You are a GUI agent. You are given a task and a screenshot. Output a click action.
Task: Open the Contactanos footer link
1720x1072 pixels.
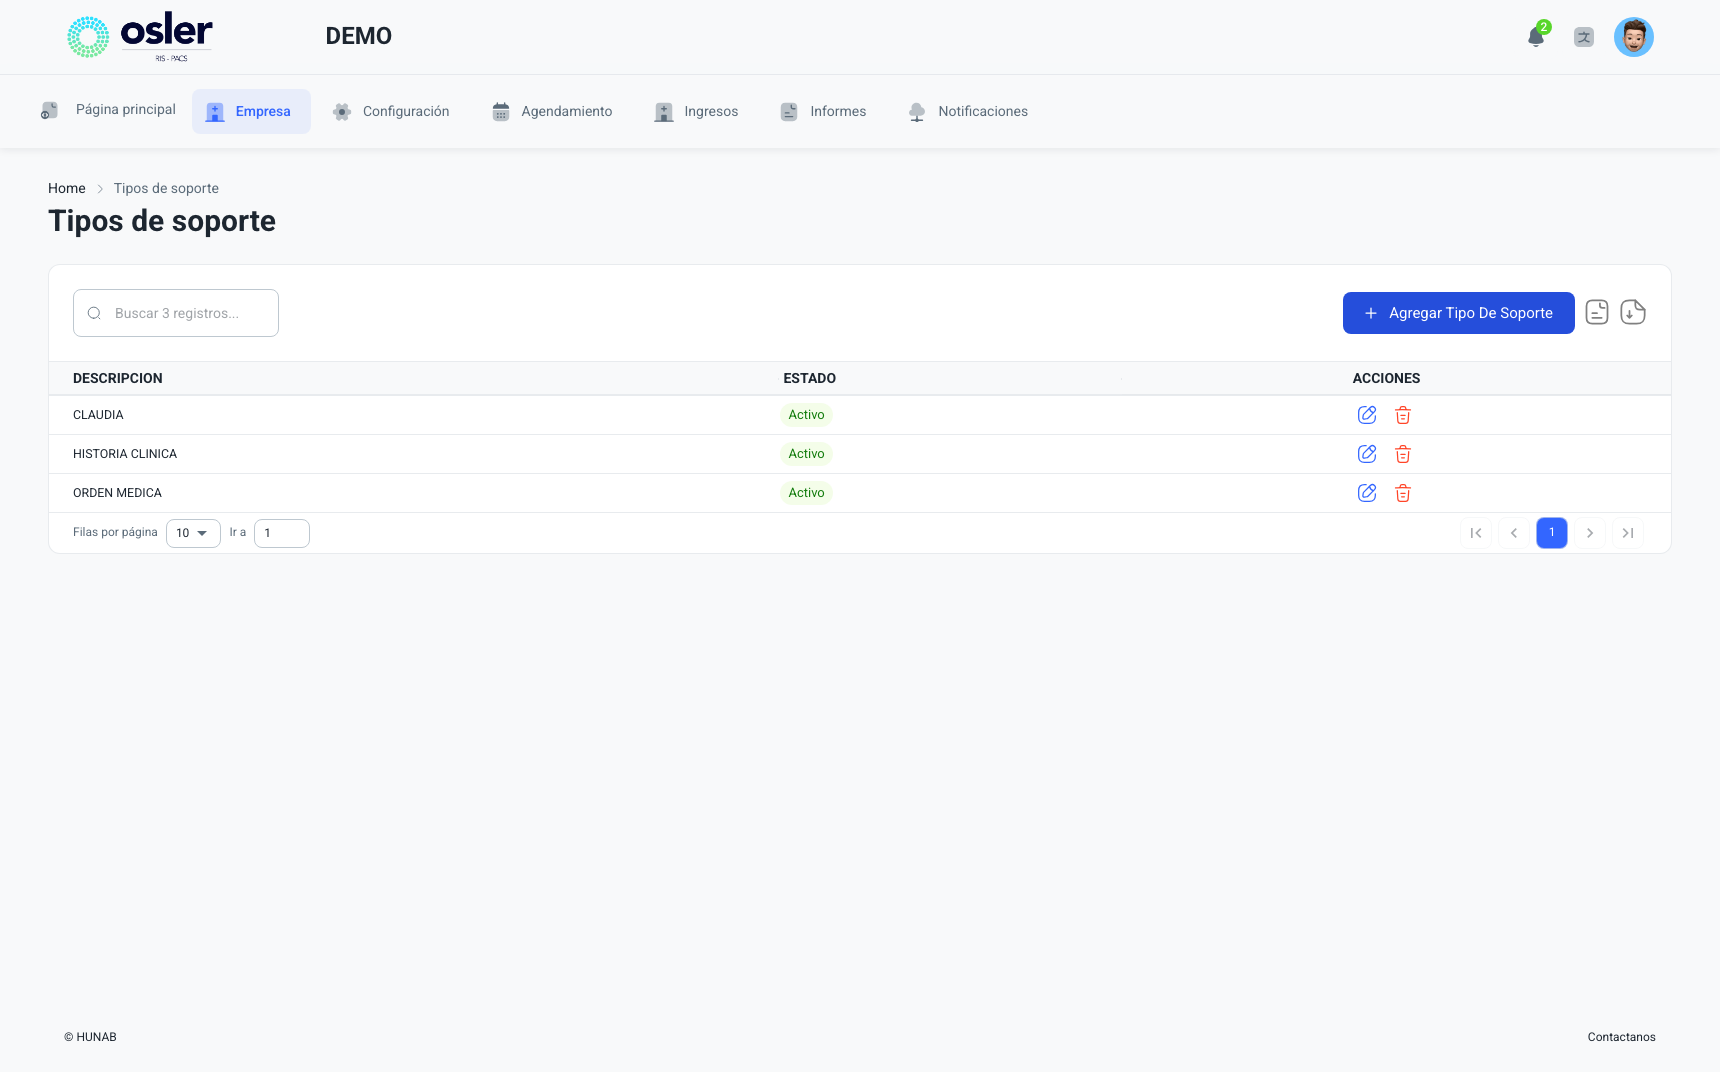coord(1622,1037)
